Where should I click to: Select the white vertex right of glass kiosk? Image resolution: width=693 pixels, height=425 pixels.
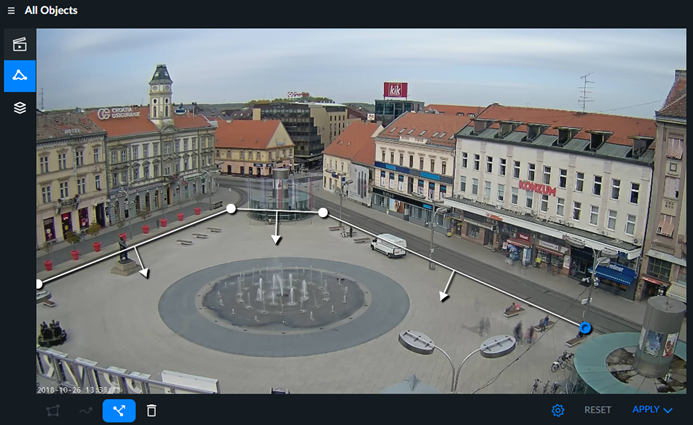tap(323, 213)
